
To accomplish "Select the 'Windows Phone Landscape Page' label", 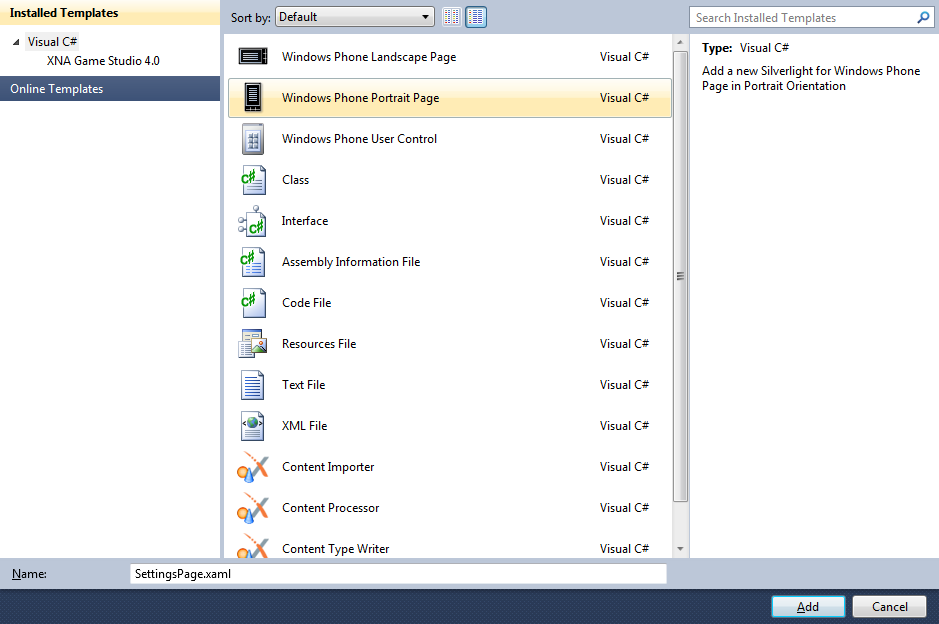I will [369, 57].
